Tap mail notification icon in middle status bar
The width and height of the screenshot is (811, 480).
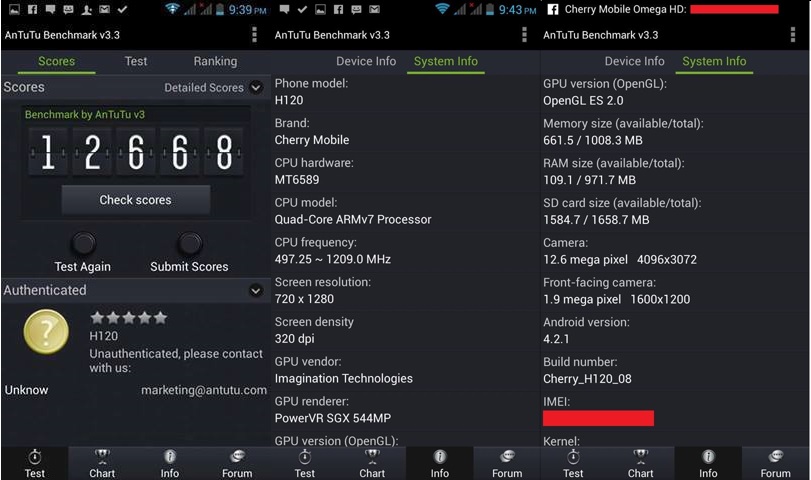[374, 9]
